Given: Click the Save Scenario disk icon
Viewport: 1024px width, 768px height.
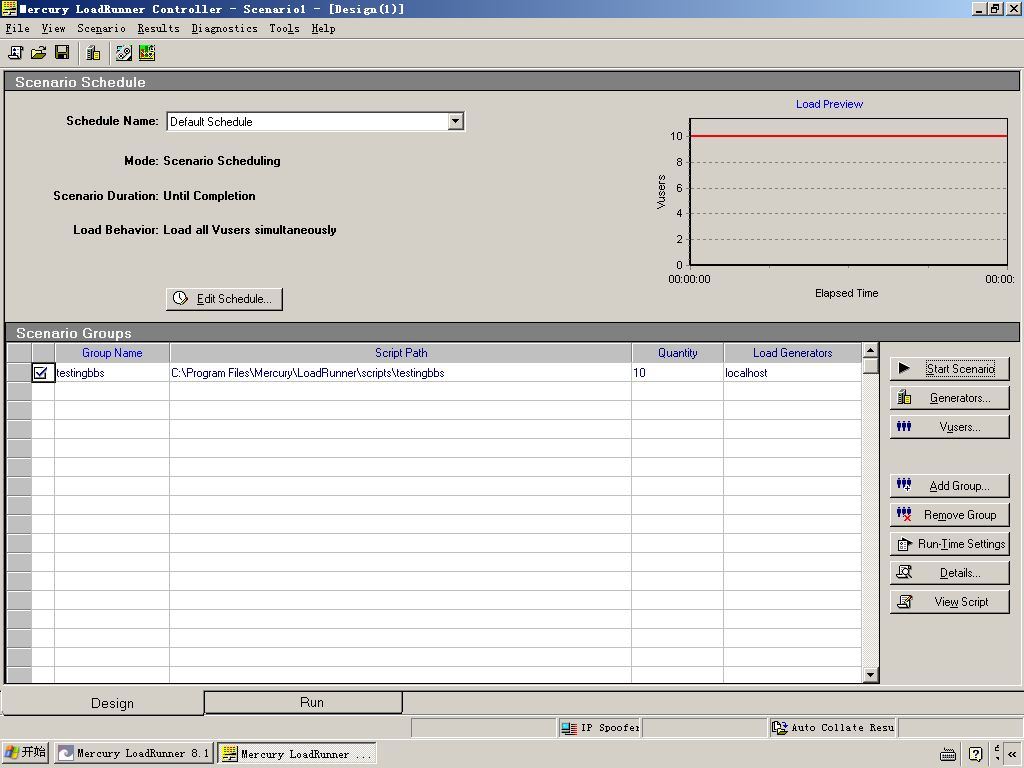Looking at the screenshot, I should click(62, 53).
